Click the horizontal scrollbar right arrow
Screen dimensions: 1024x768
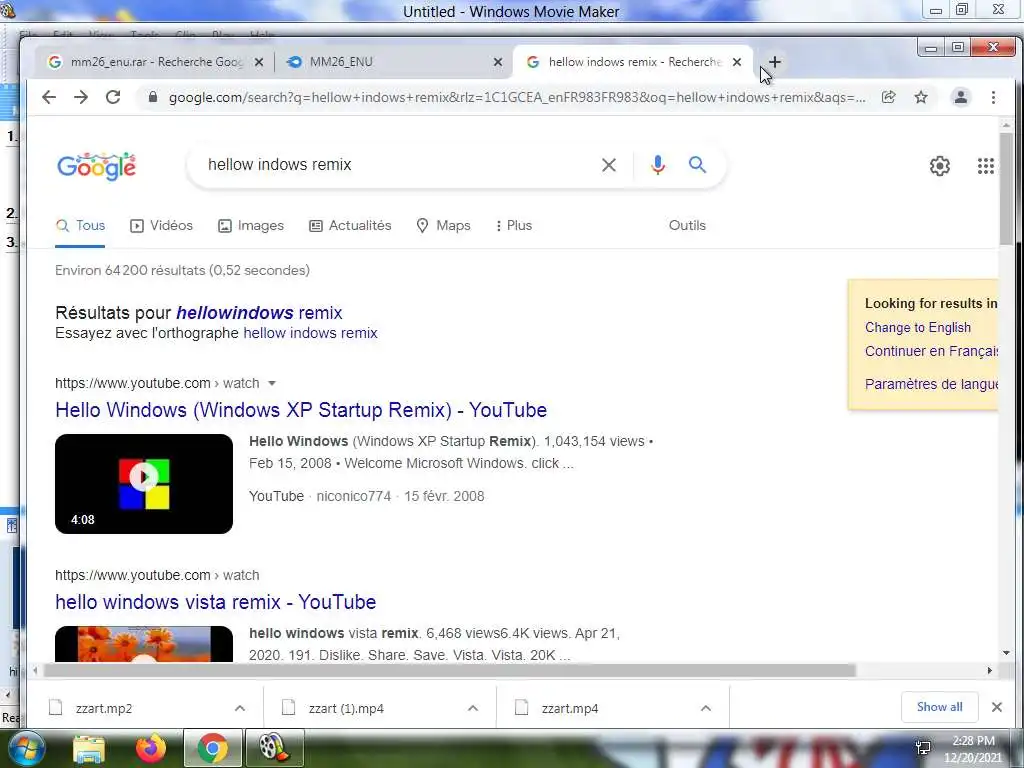[989, 671]
